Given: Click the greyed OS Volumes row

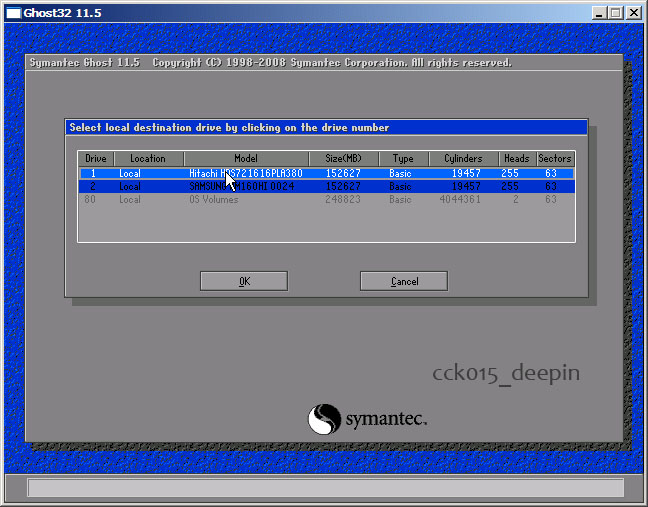Looking at the screenshot, I should (326, 200).
